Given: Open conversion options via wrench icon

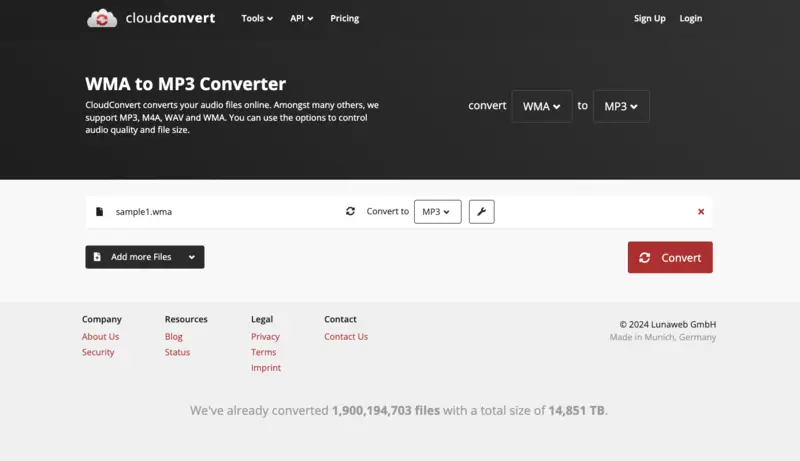Looking at the screenshot, I should [481, 212].
